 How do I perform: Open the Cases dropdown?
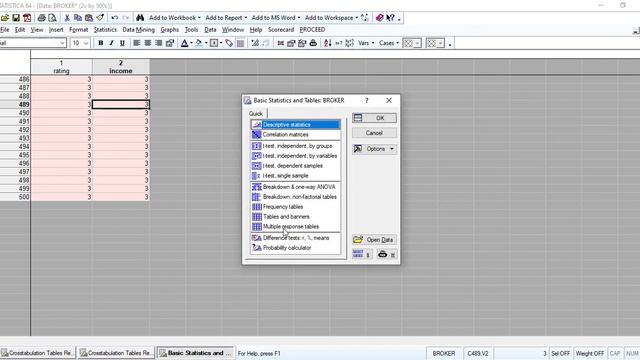click(x=389, y=43)
